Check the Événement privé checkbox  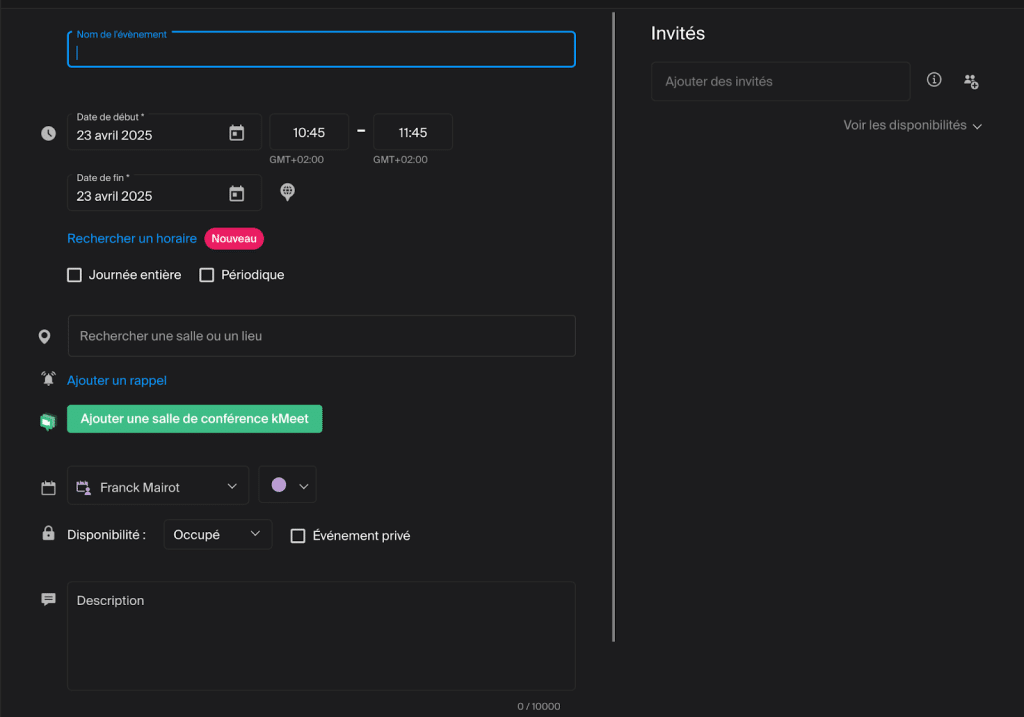[298, 536]
